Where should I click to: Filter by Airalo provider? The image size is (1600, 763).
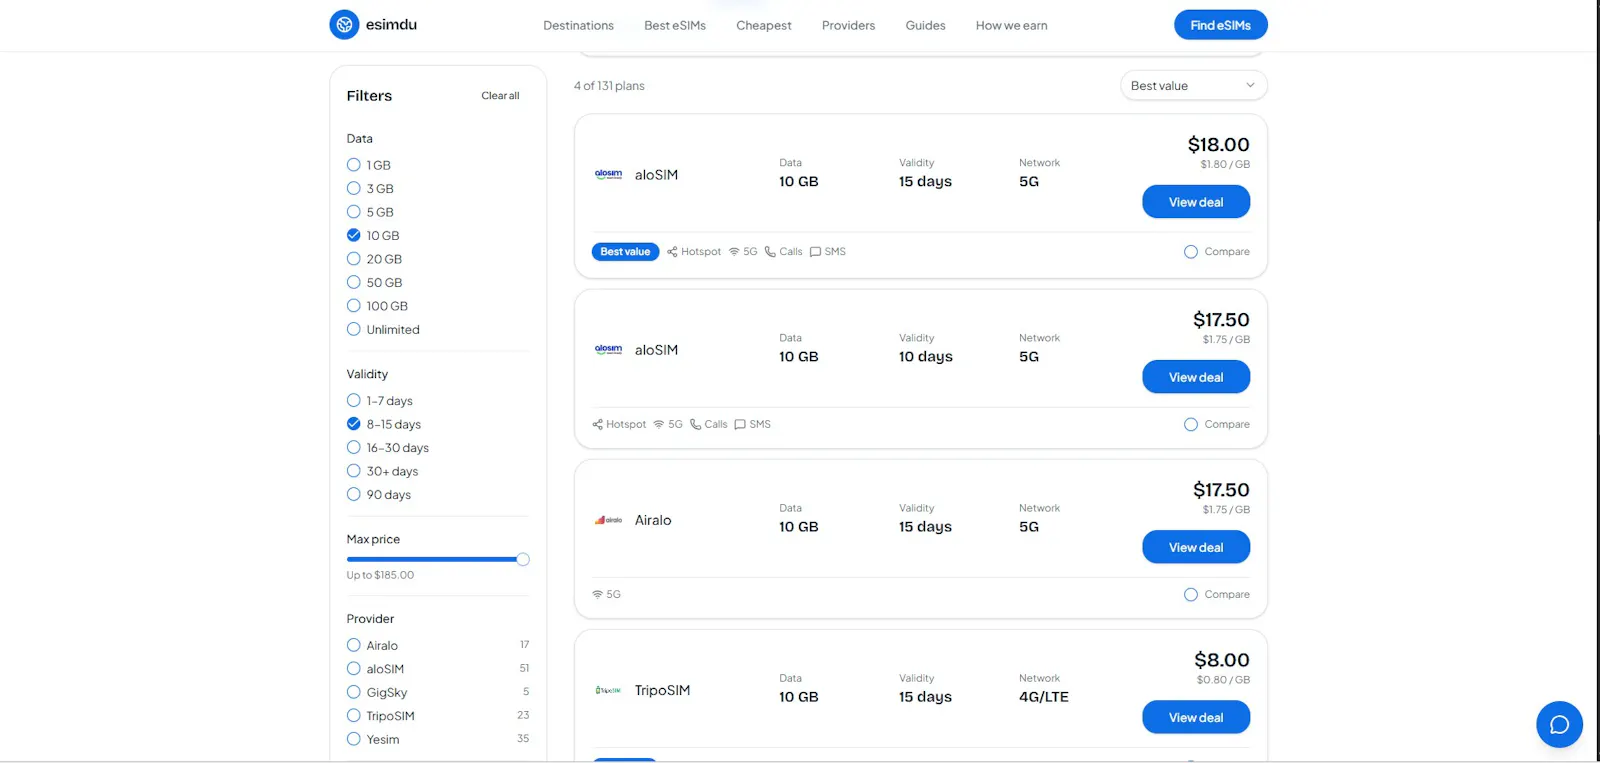pos(353,645)
